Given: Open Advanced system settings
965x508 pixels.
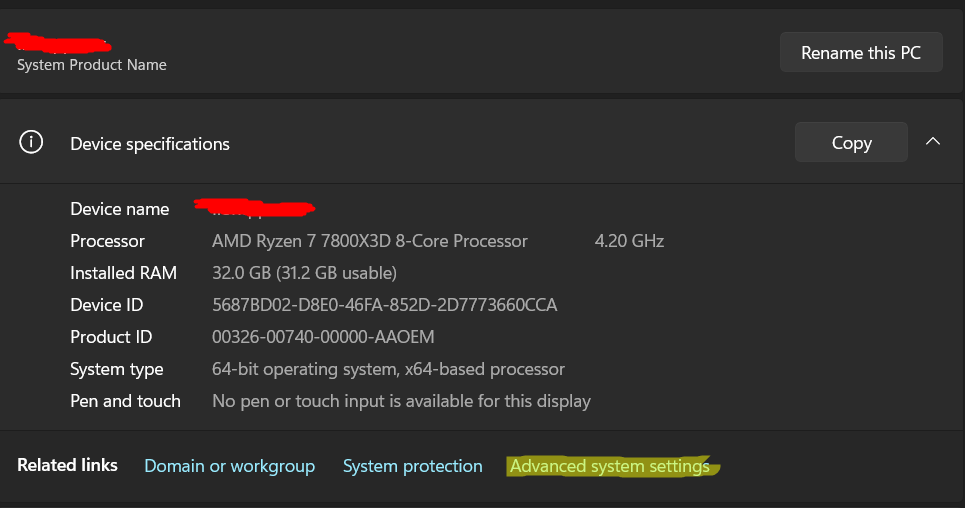Looking at the screenshot, I should tap(609, 466).
